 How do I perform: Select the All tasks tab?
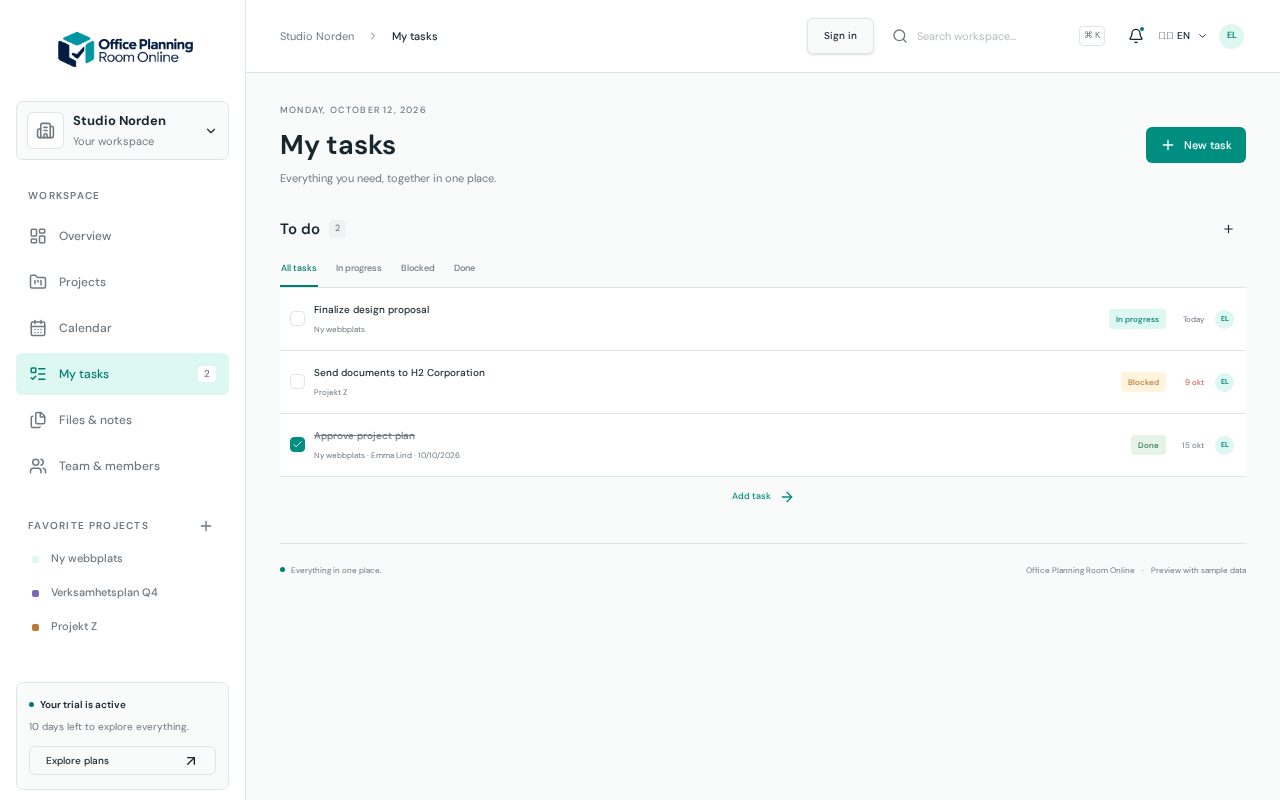click(299, 268)
